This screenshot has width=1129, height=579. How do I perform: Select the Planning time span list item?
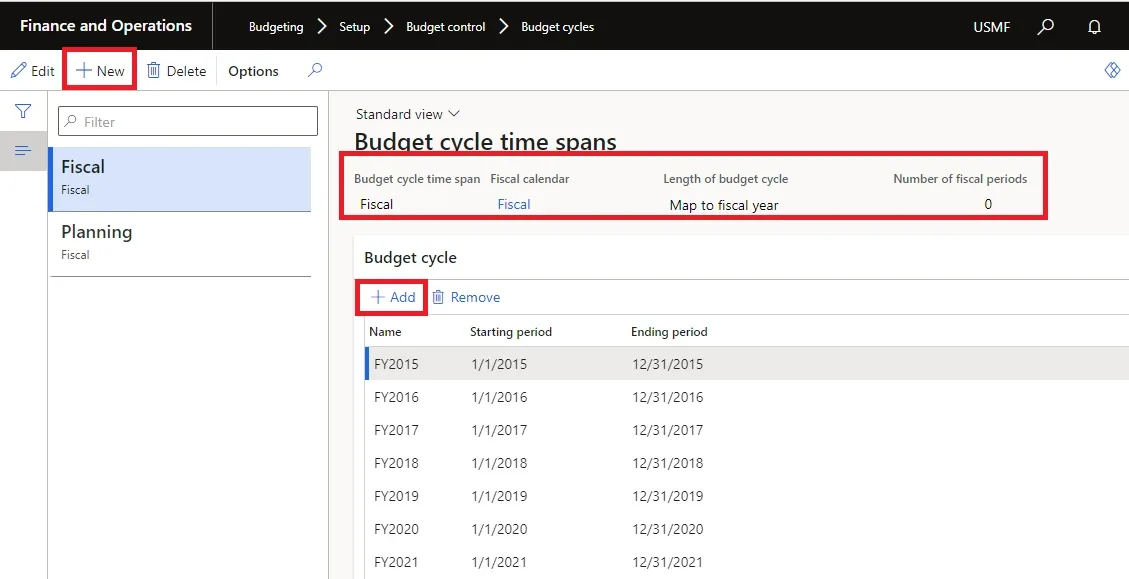(180, 243)
